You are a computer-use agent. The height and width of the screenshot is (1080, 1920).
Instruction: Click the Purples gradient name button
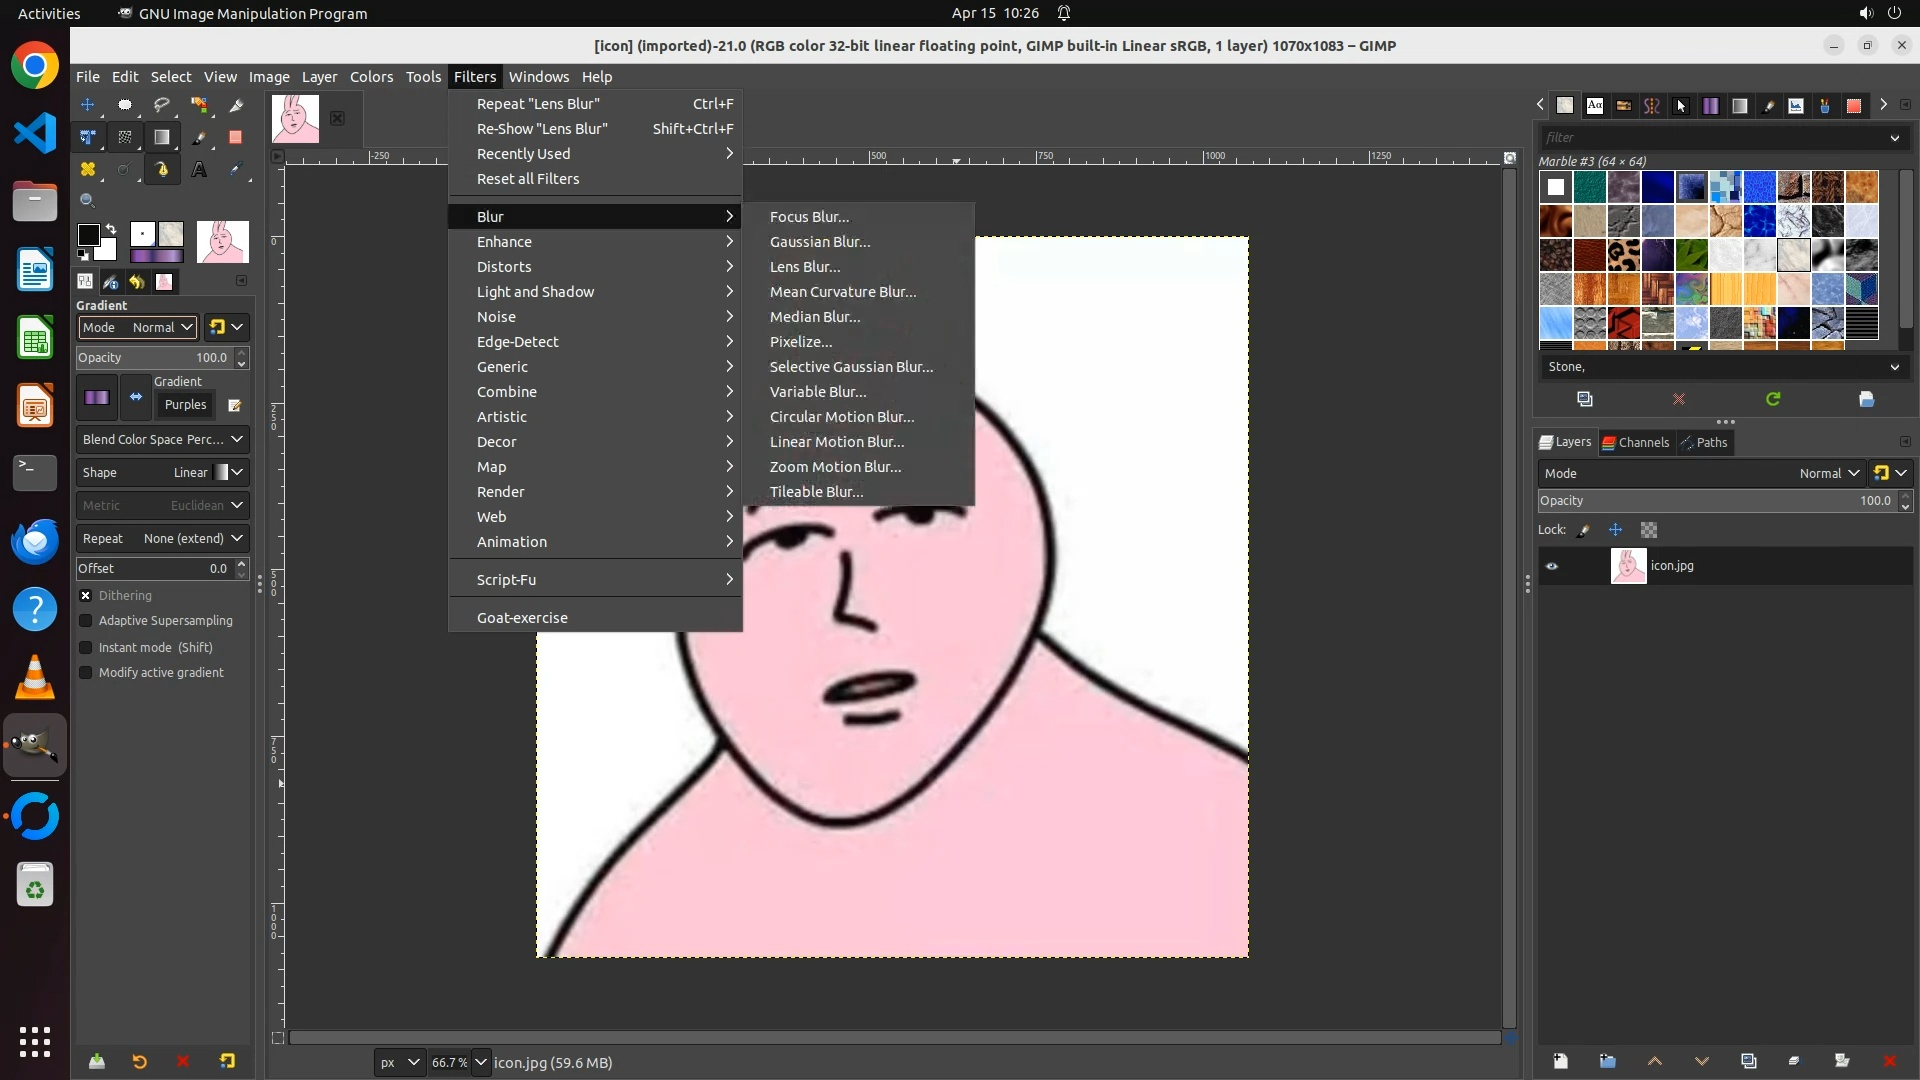[185, 405]
